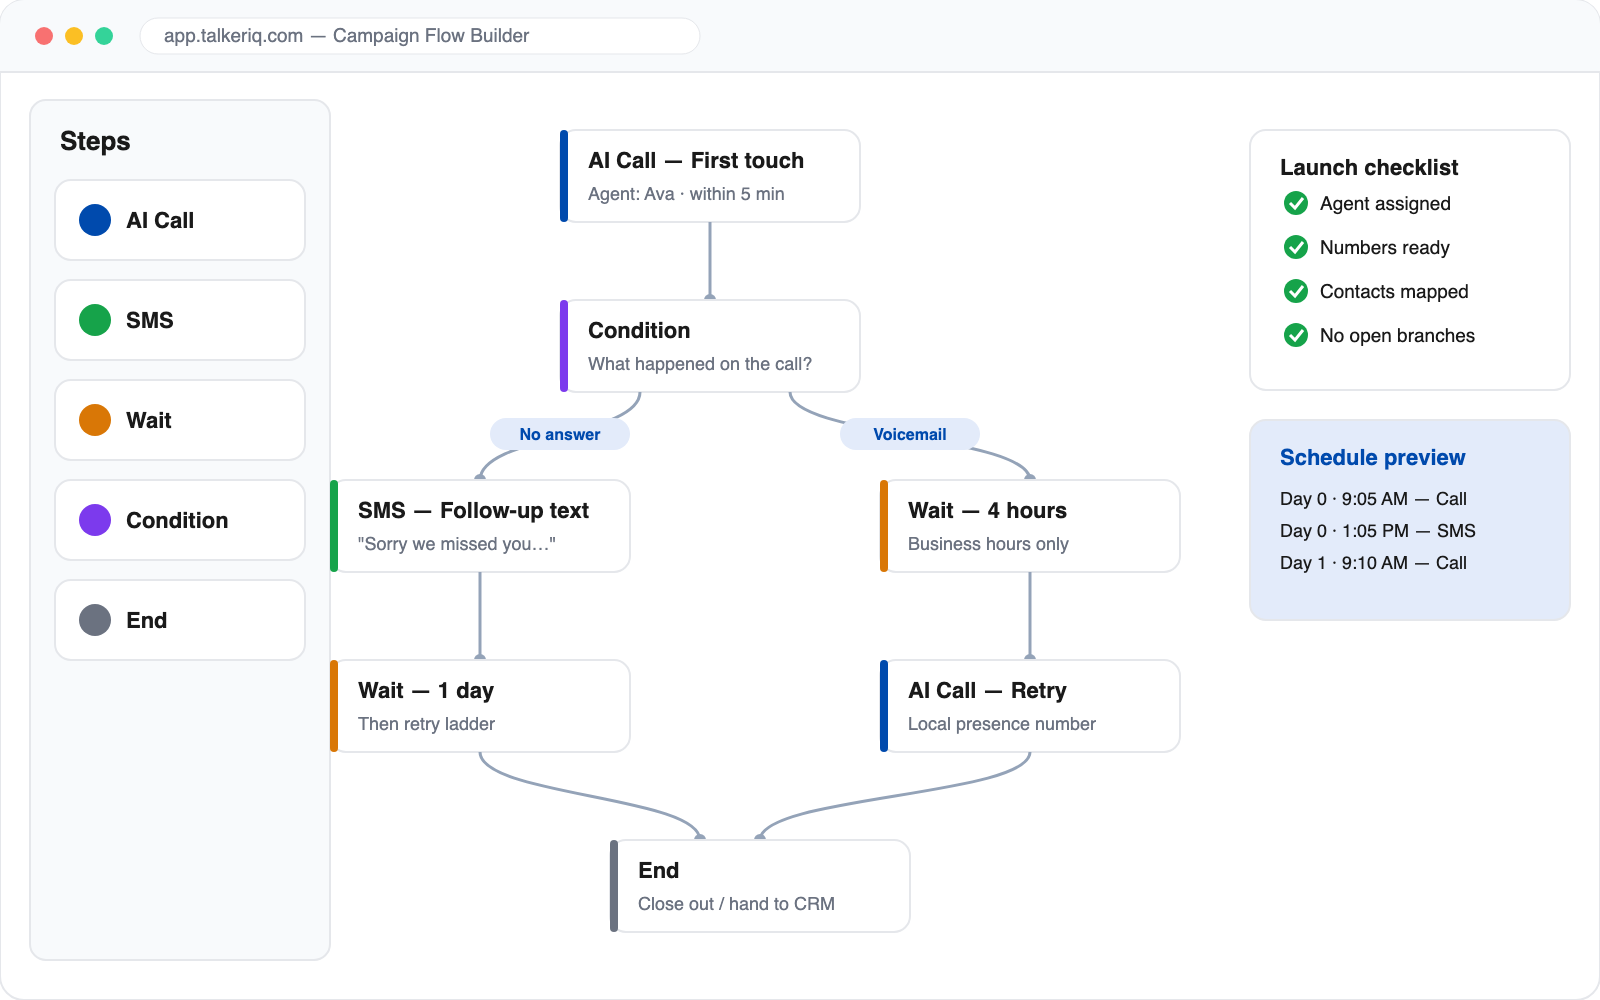Click 'Day 1 · 9:10 AM — Call' entry
Image resolution: width=1600 pixels, height=1000 pixels.
click(1373, 563)
